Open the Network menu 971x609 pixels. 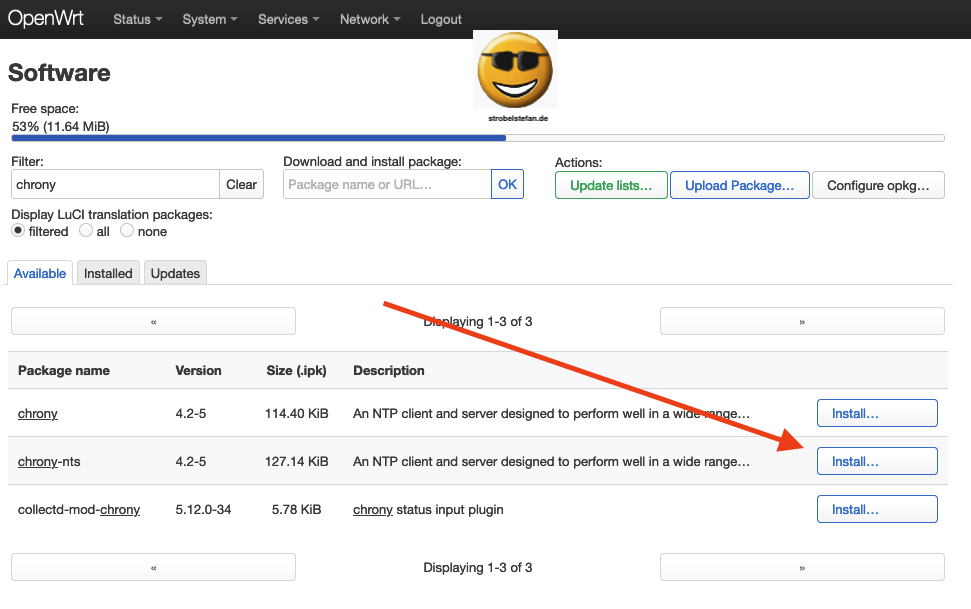pos(369,19)
